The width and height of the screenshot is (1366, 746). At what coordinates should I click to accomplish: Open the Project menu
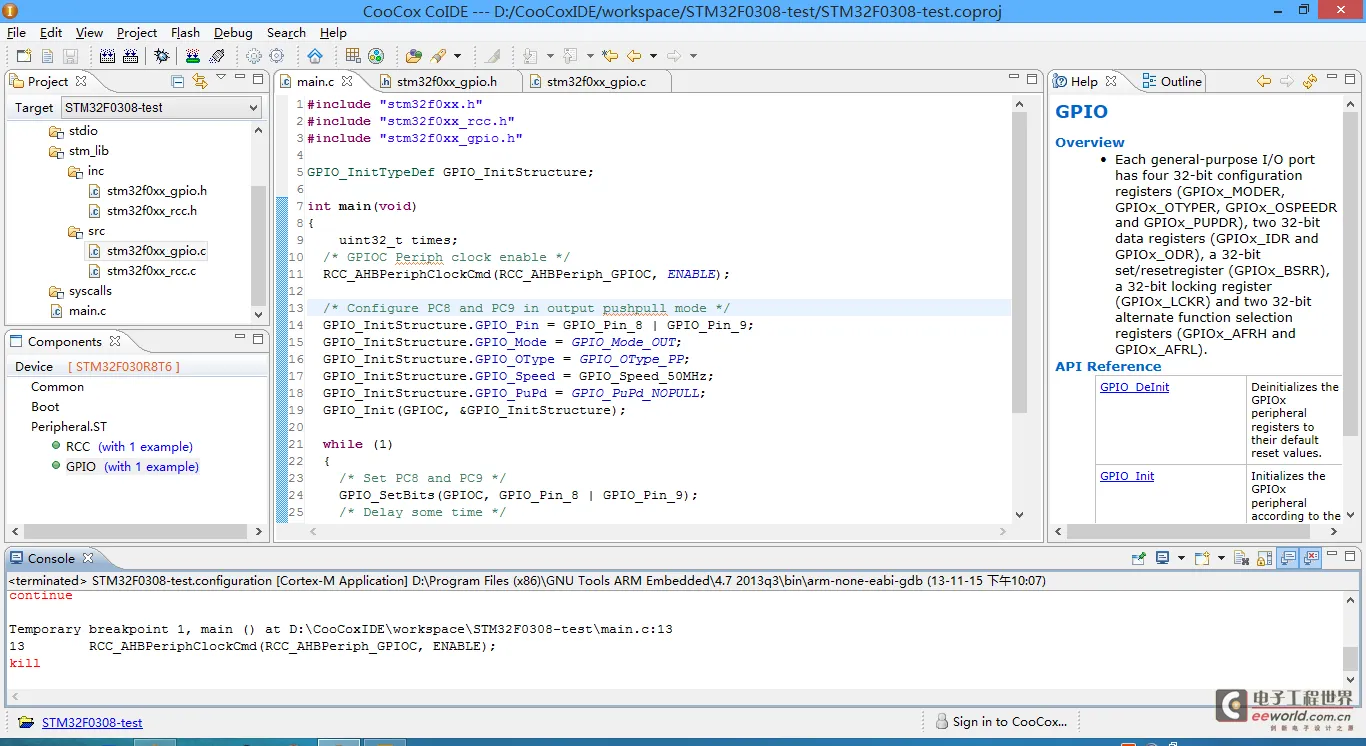137,32
